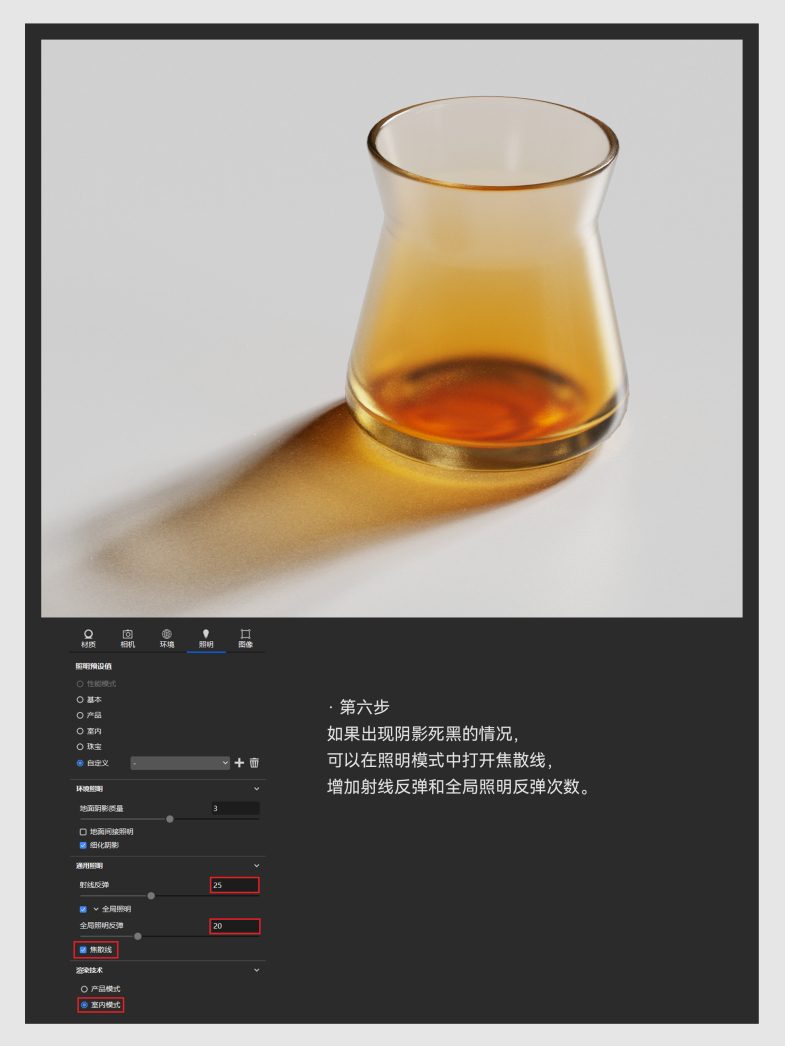This screenshot has width=785, height=1046.
Task: Select the 产品模式 rendering radio button
Action: (x=84, y=989)
